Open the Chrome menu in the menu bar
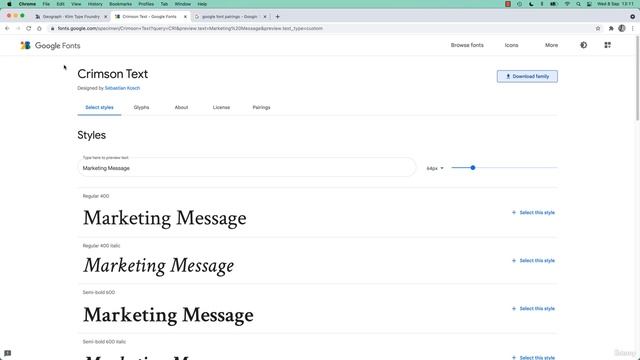 [x=27, y=4]
